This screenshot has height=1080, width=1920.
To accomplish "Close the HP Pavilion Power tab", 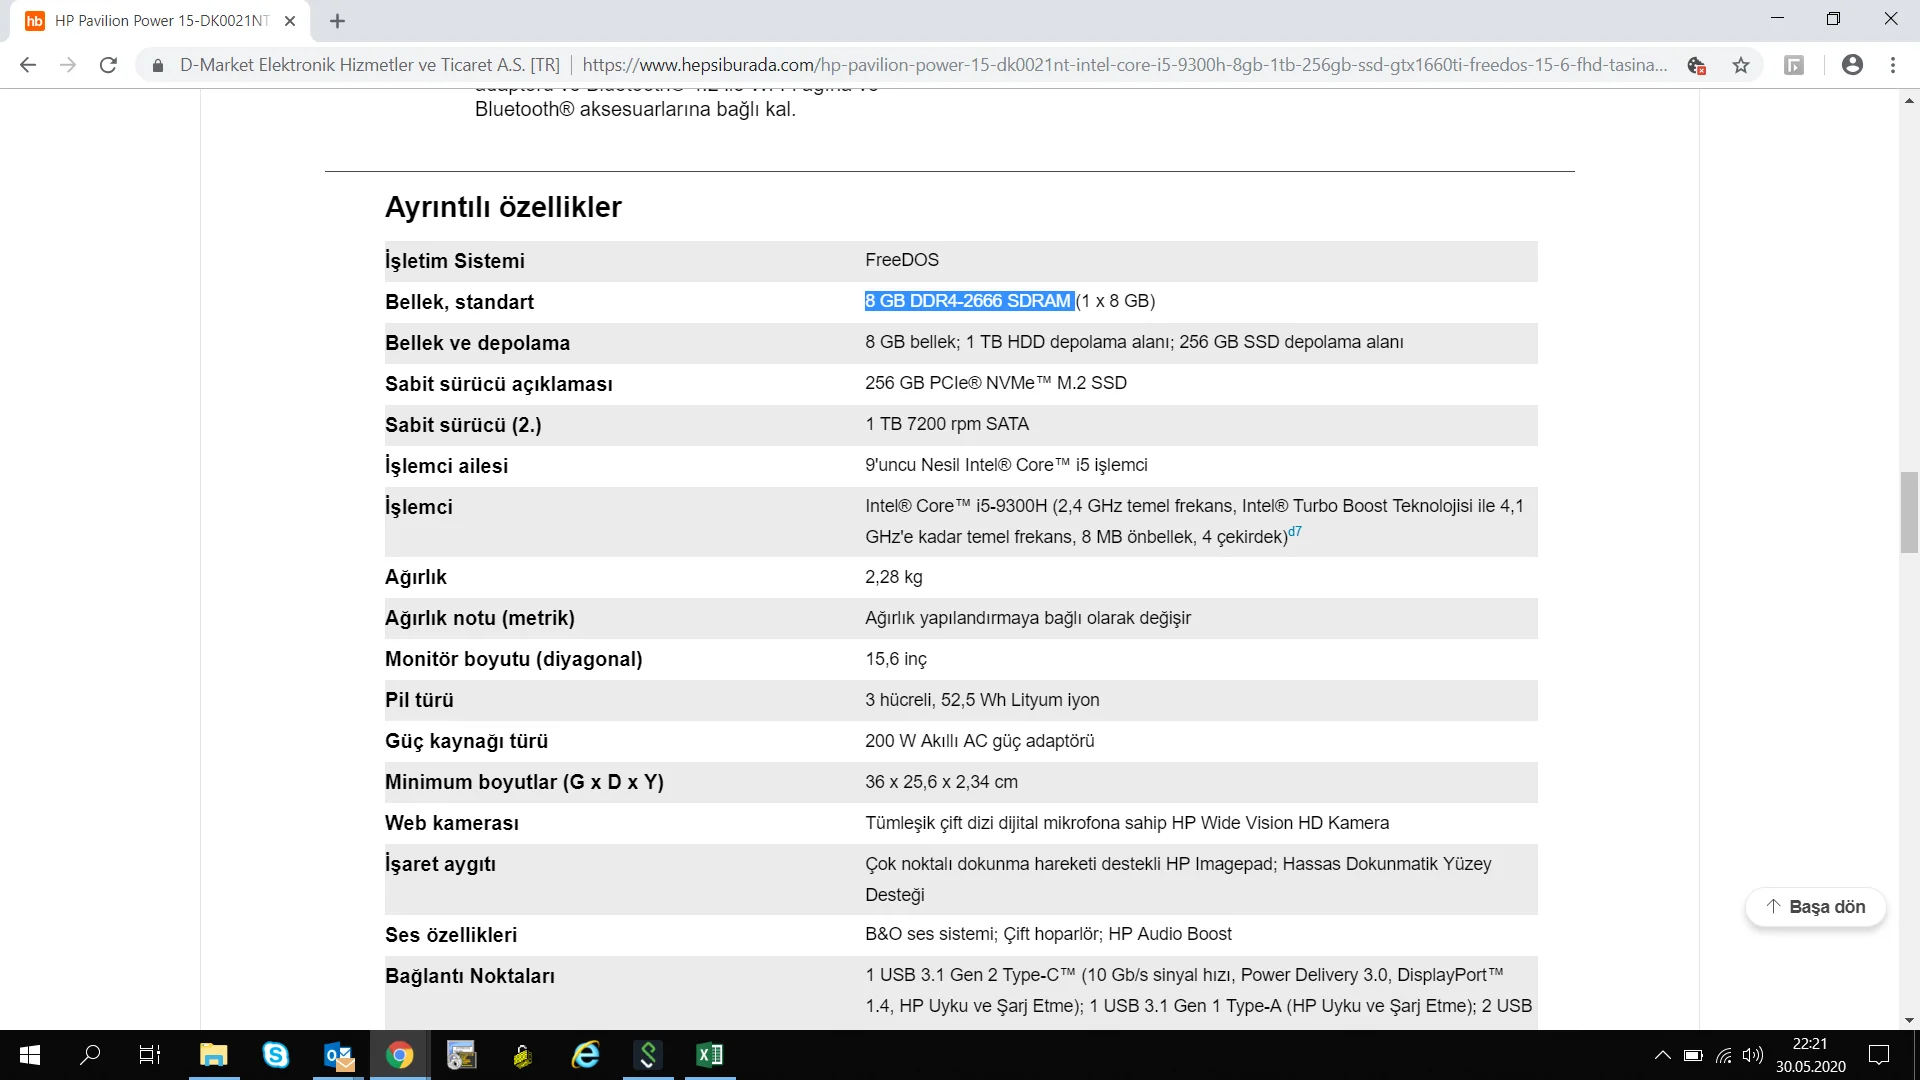I will (290, 21).
